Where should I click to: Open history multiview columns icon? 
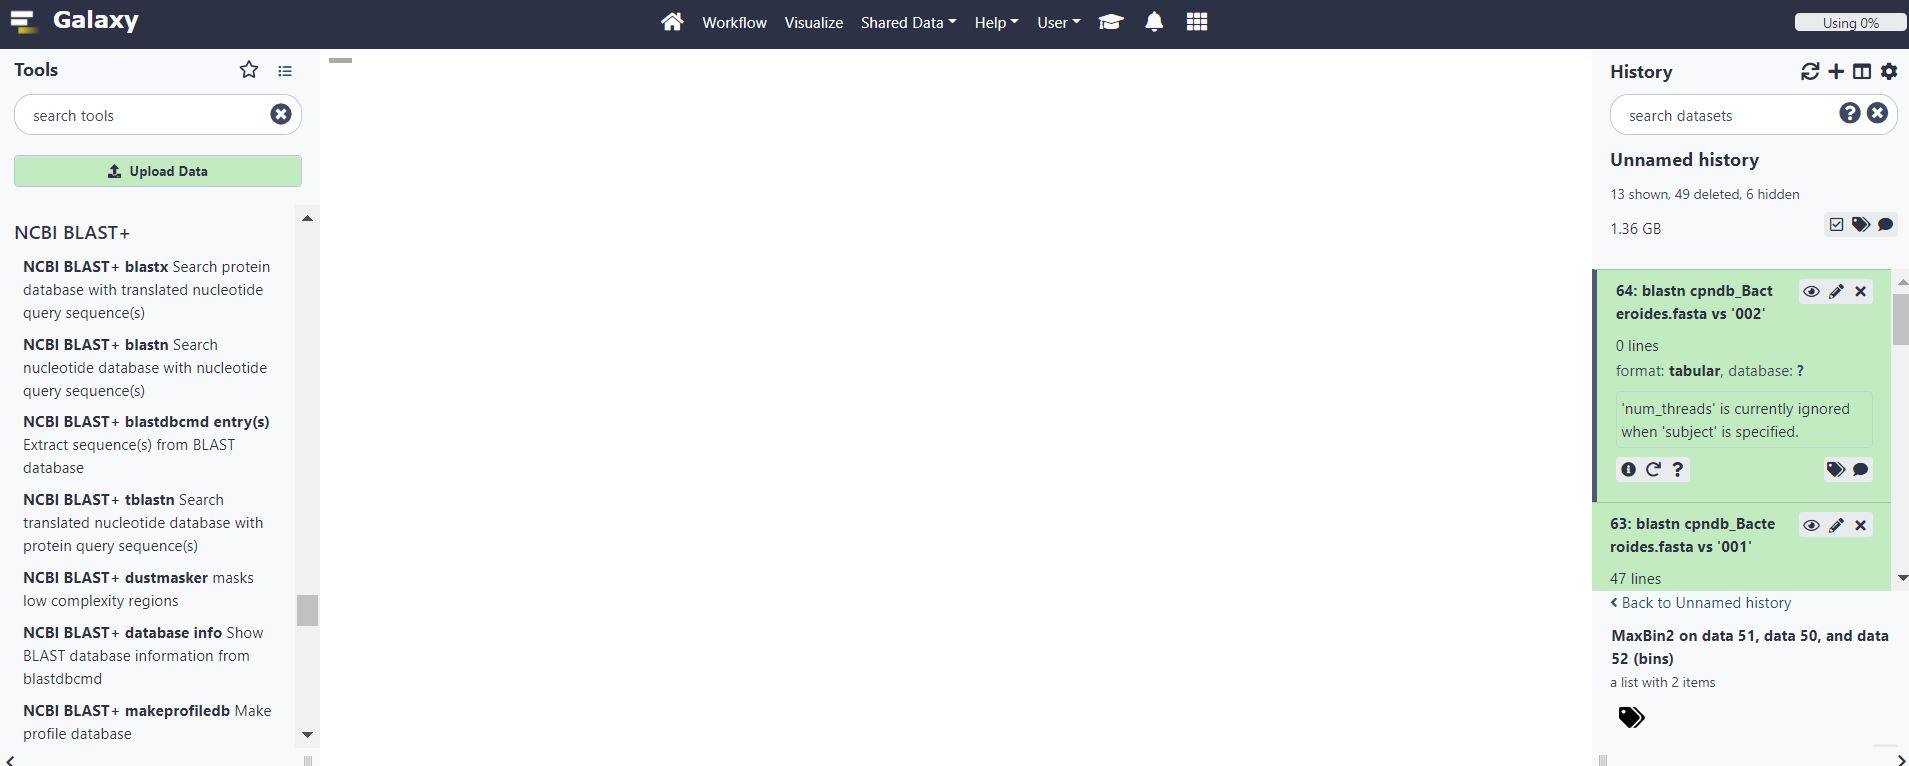point(1862,72)
